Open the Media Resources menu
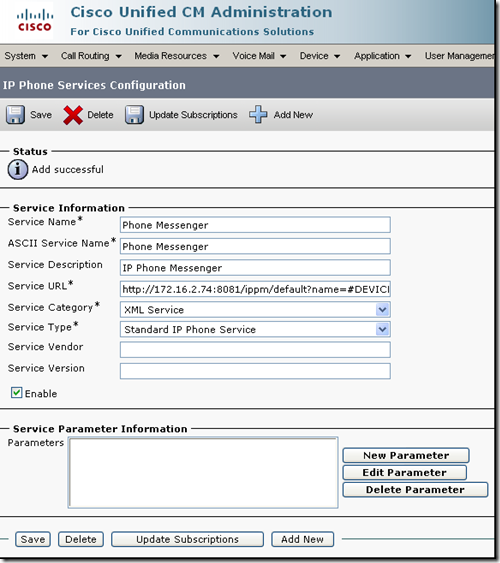500x563 pixels. [x=177, y=56]
